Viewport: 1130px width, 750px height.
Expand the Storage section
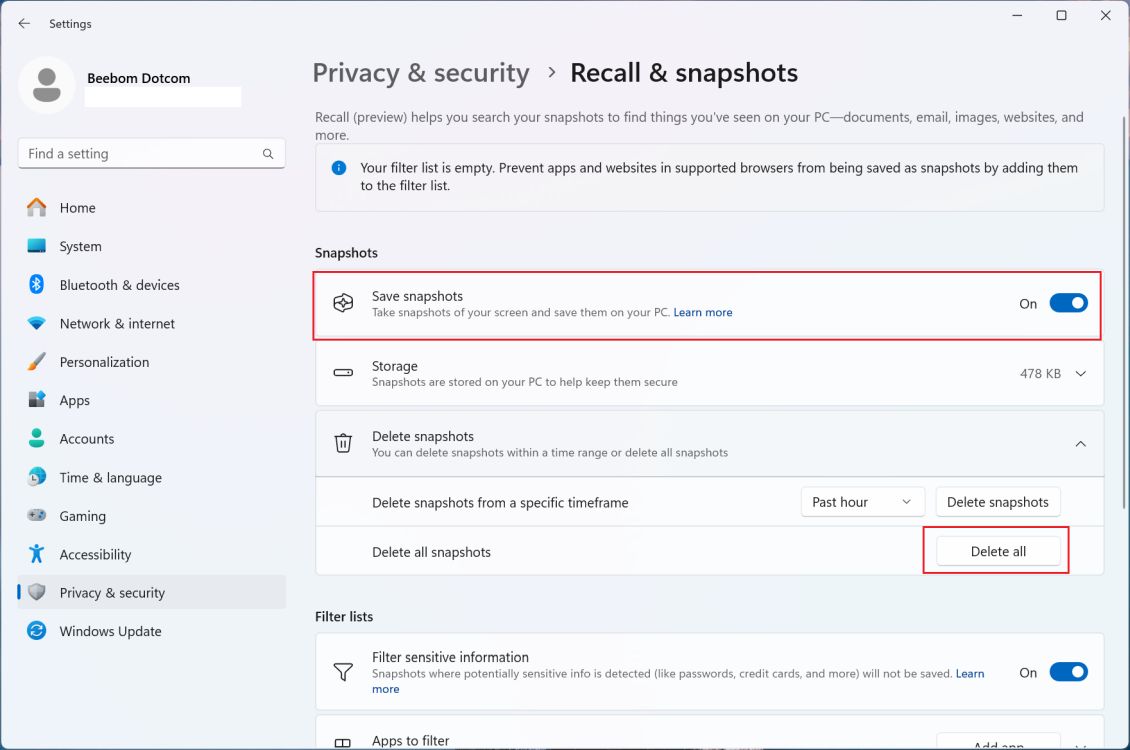click(x=1080, y=373)
